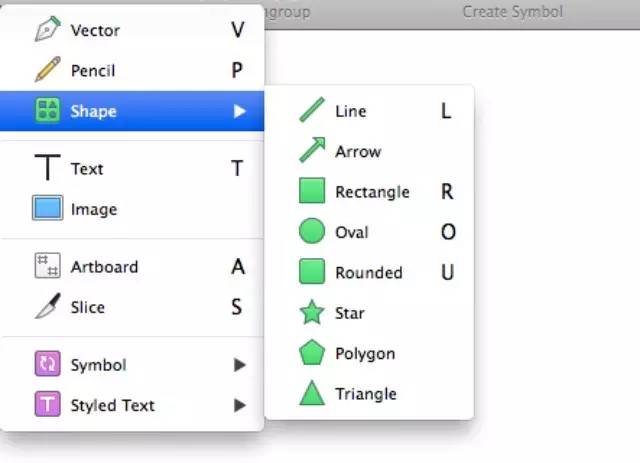Click the Slice knife icon

pos(47,307)
